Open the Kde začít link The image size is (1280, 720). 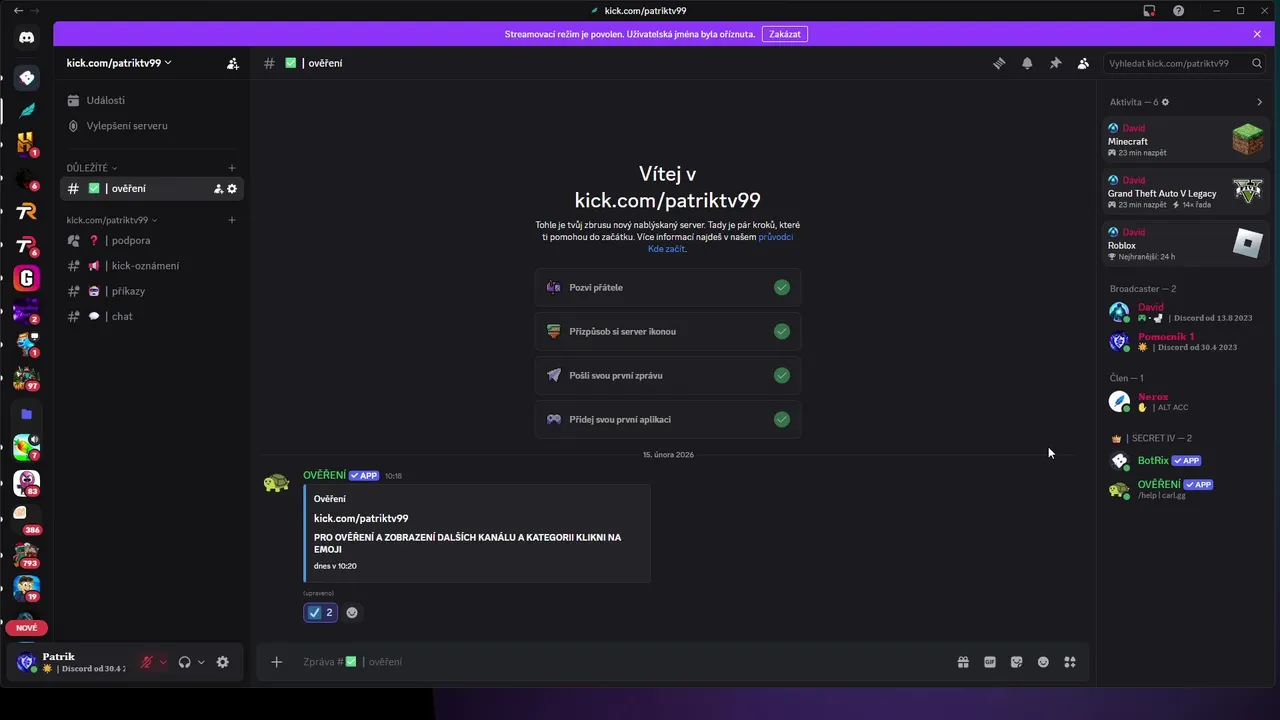666,249
